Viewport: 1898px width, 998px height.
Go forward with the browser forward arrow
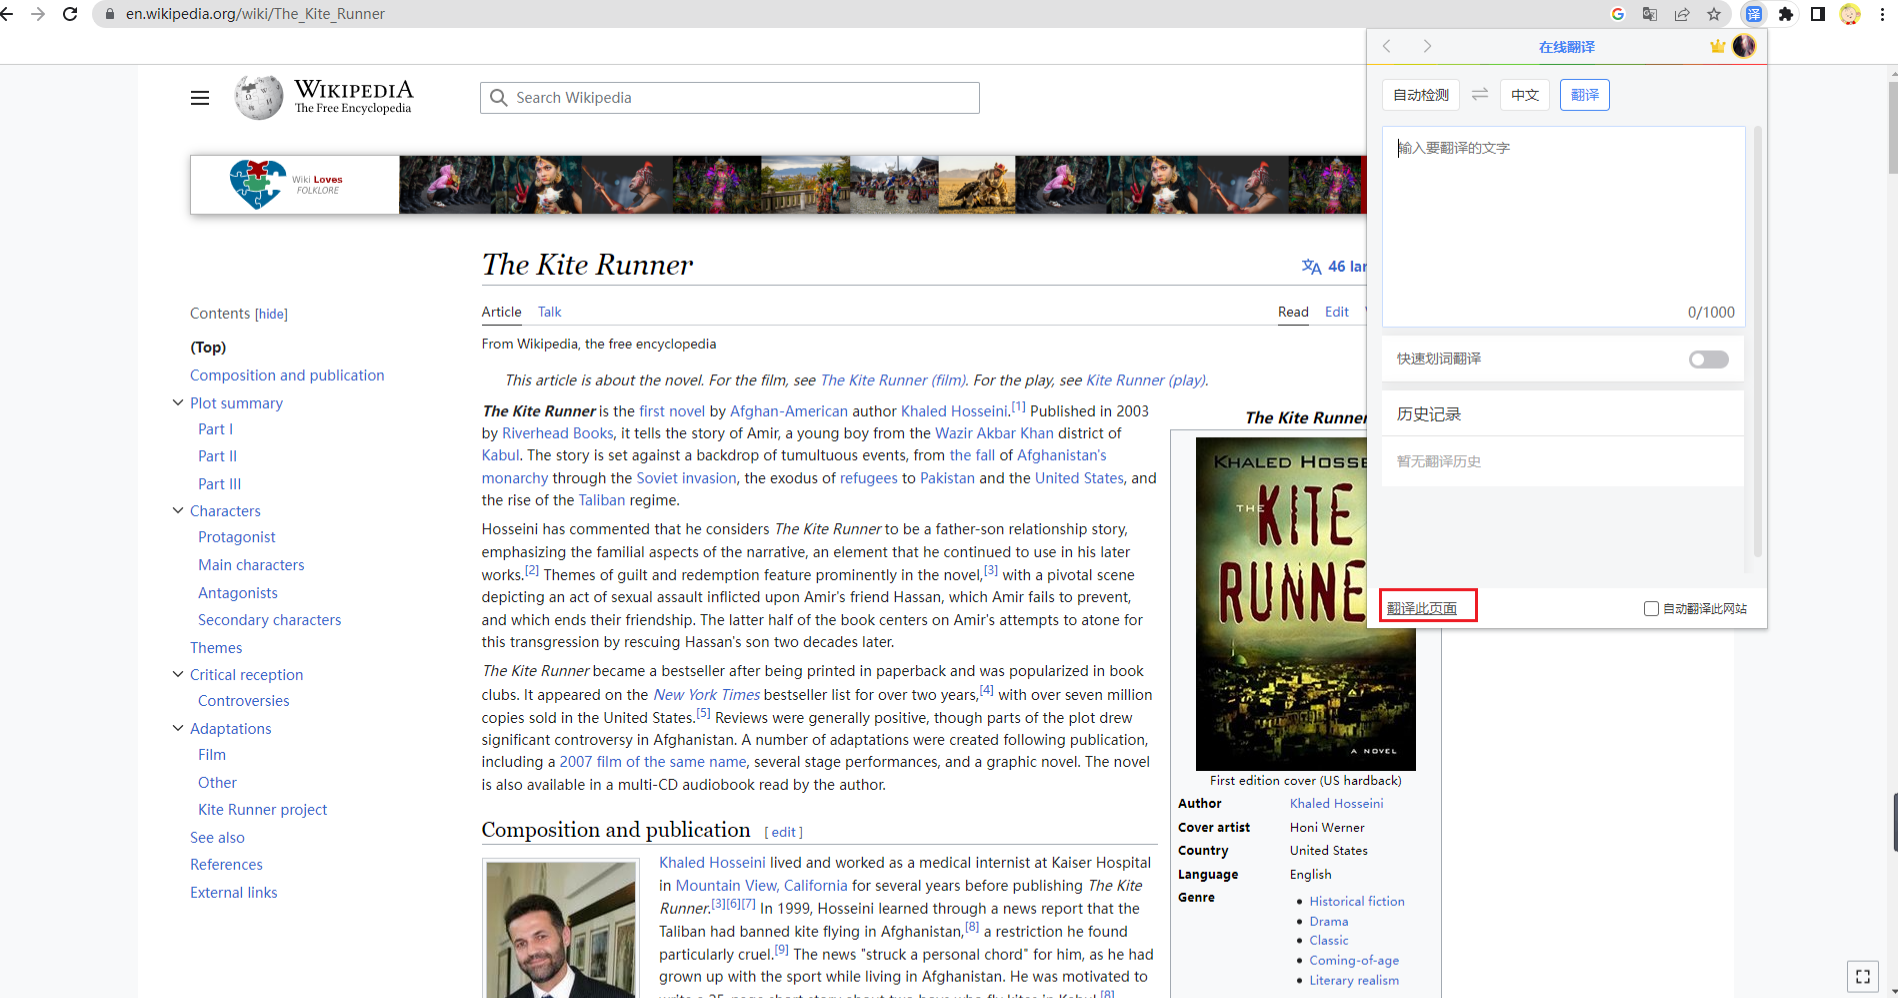tap(38, 14)
